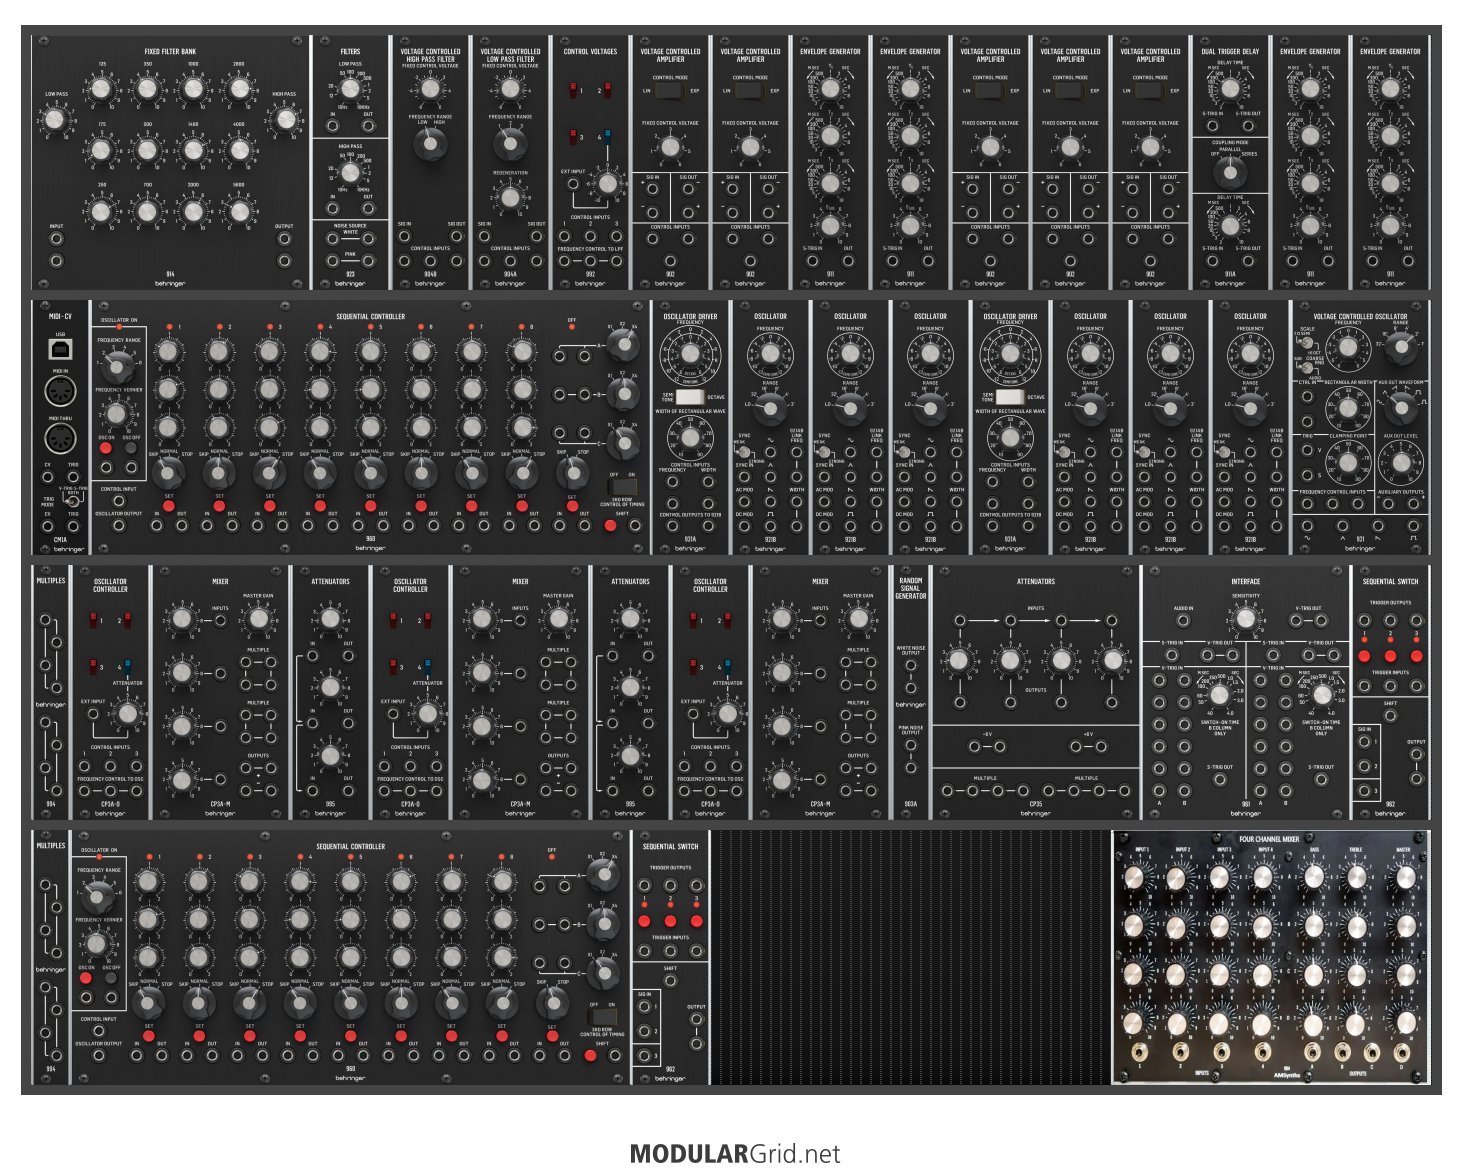Click sawtooth wave output jack on 921 VCO

(x=1378, y=525)
